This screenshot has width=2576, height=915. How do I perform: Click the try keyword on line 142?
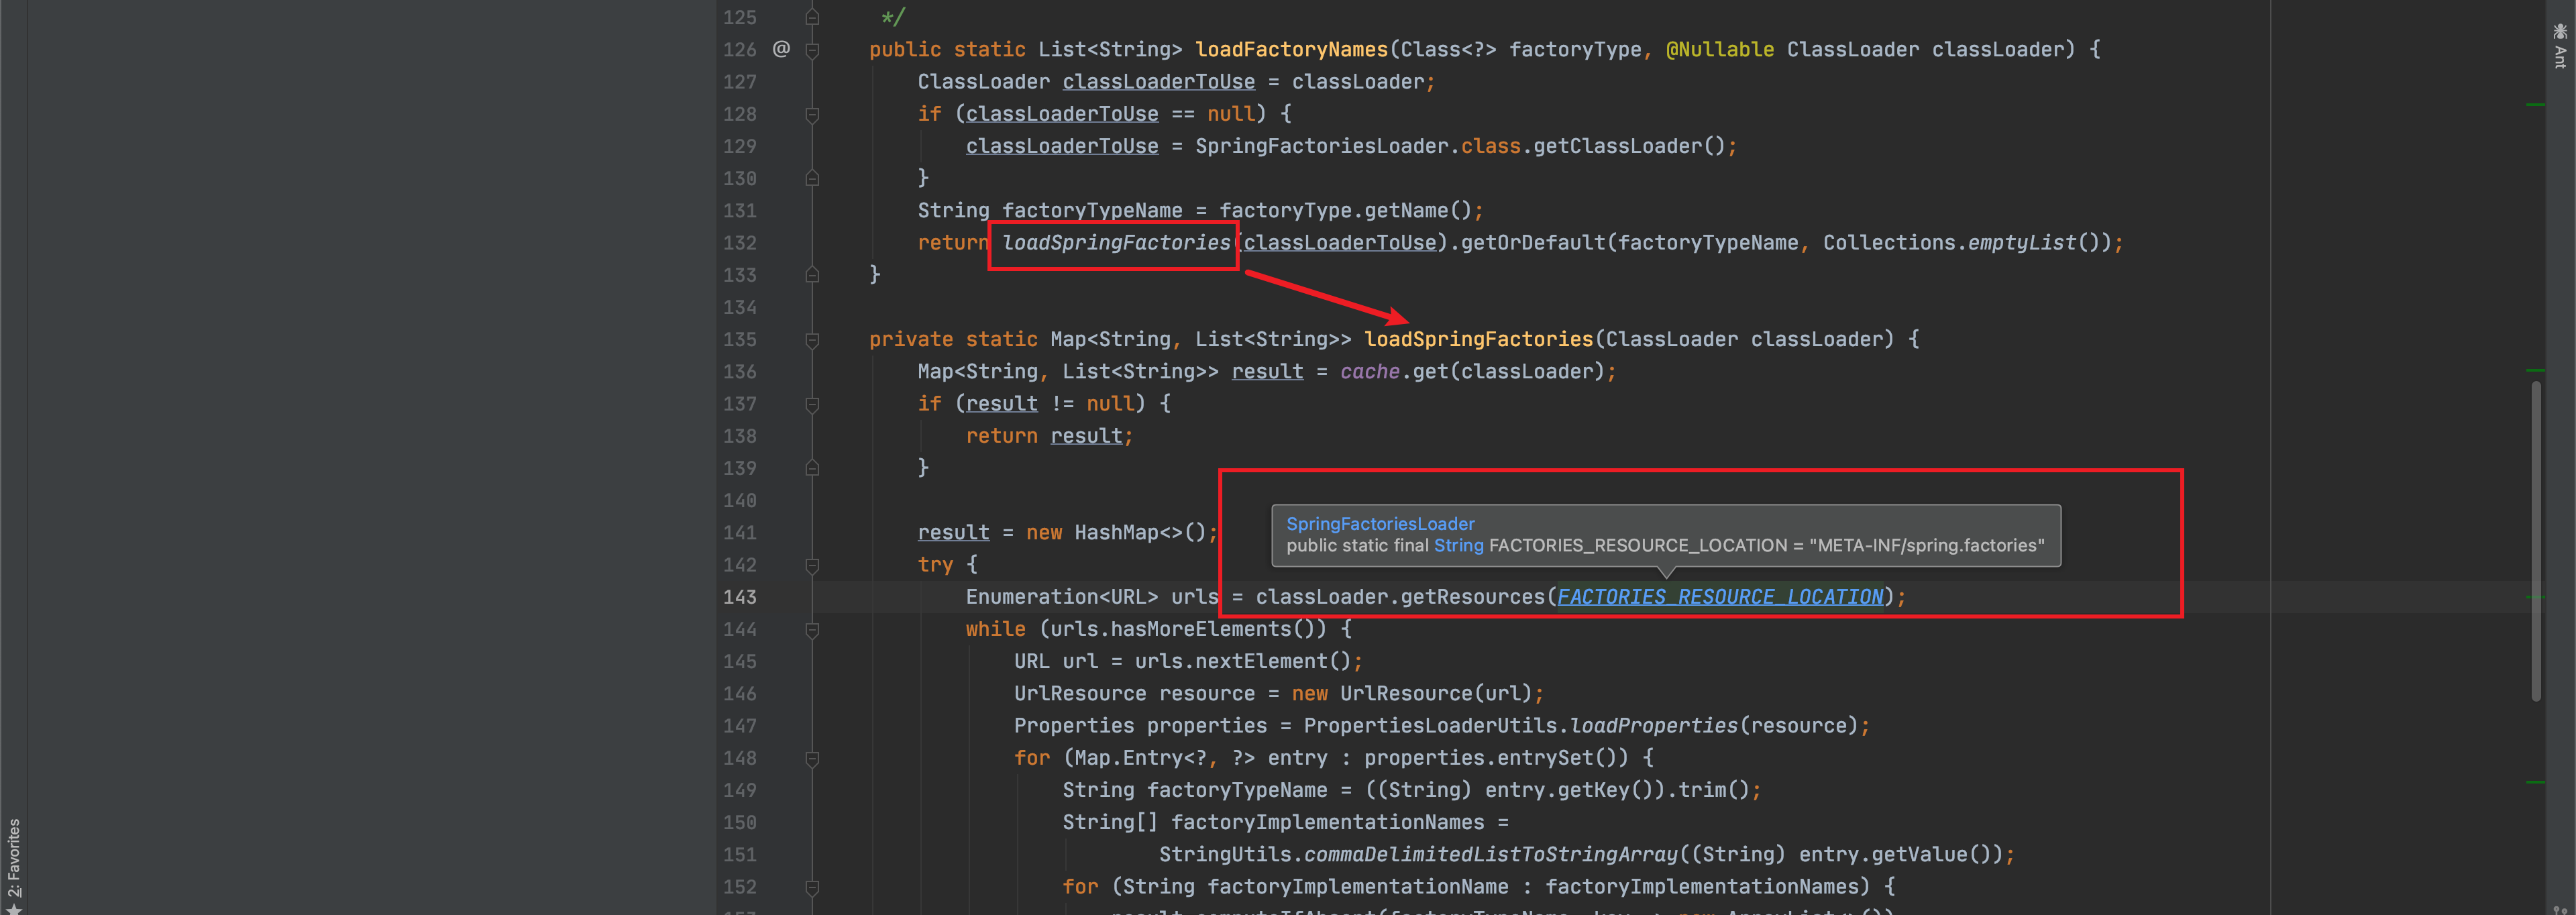(935, 565)
